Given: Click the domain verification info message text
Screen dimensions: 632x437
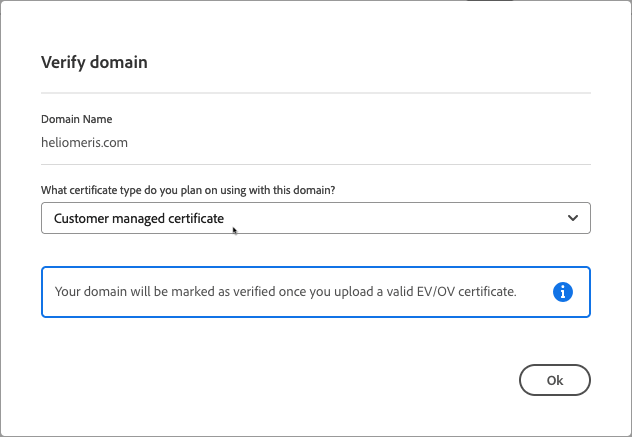Looking at the screenshot, I should tap(285, 292).
